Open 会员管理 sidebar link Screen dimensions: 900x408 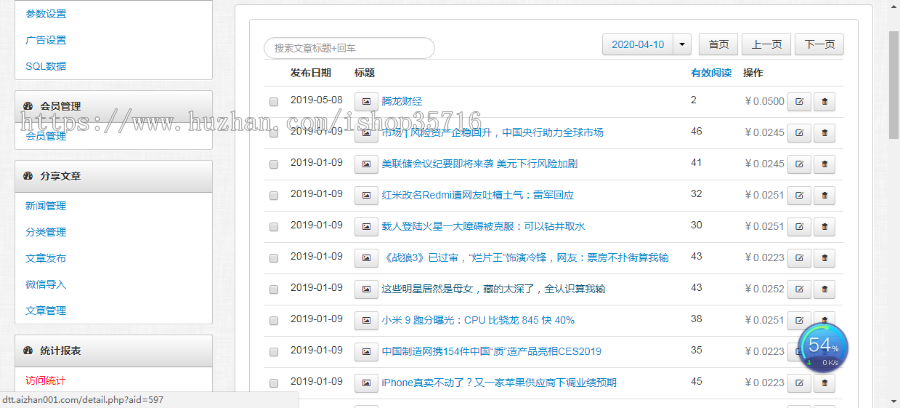coord(46,136)
